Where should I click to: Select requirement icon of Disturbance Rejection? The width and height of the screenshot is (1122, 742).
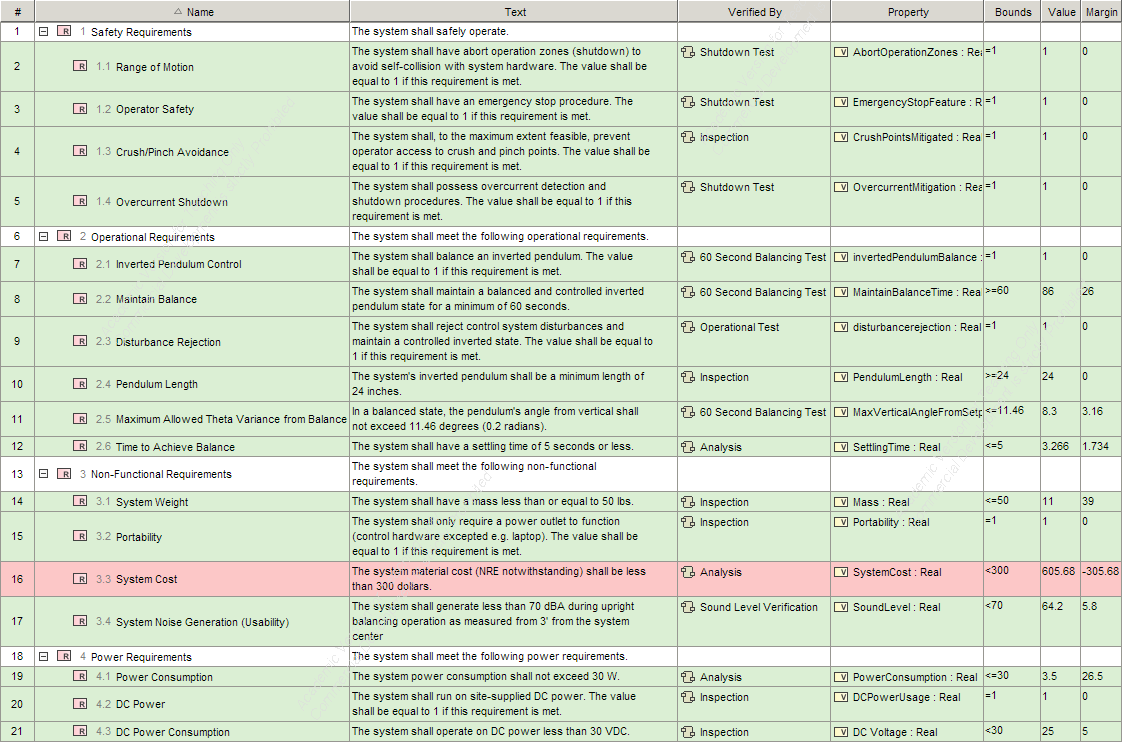click(x=80, y=341)
